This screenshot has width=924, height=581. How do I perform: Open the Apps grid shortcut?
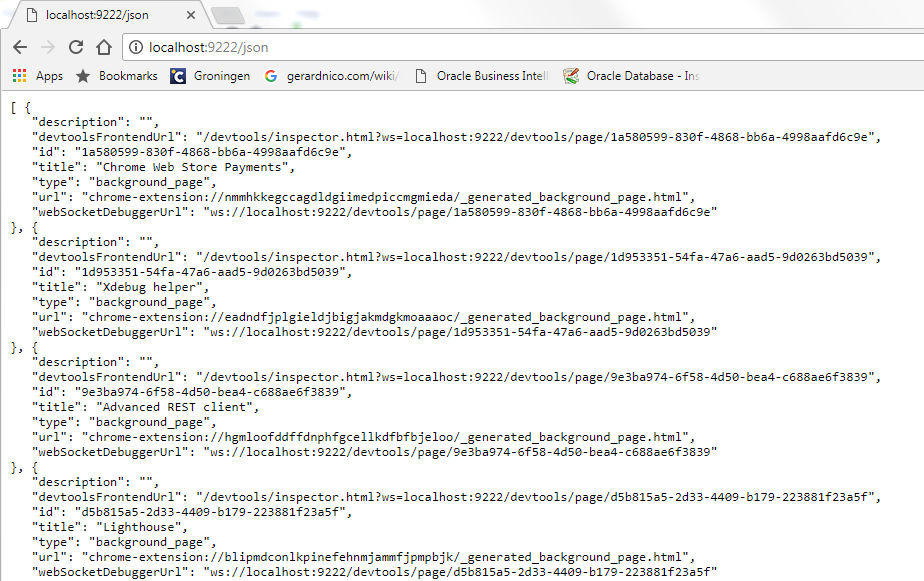tap(18, 75)
